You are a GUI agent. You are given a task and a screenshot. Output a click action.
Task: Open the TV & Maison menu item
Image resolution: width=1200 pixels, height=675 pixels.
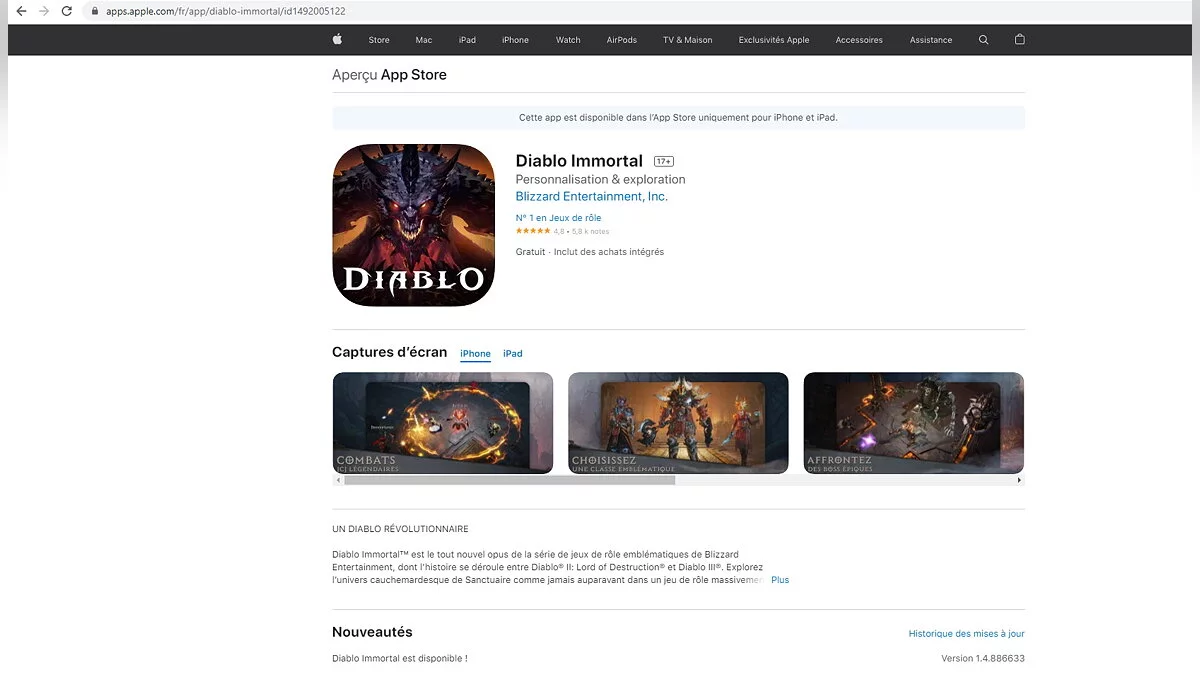point(688,40)
